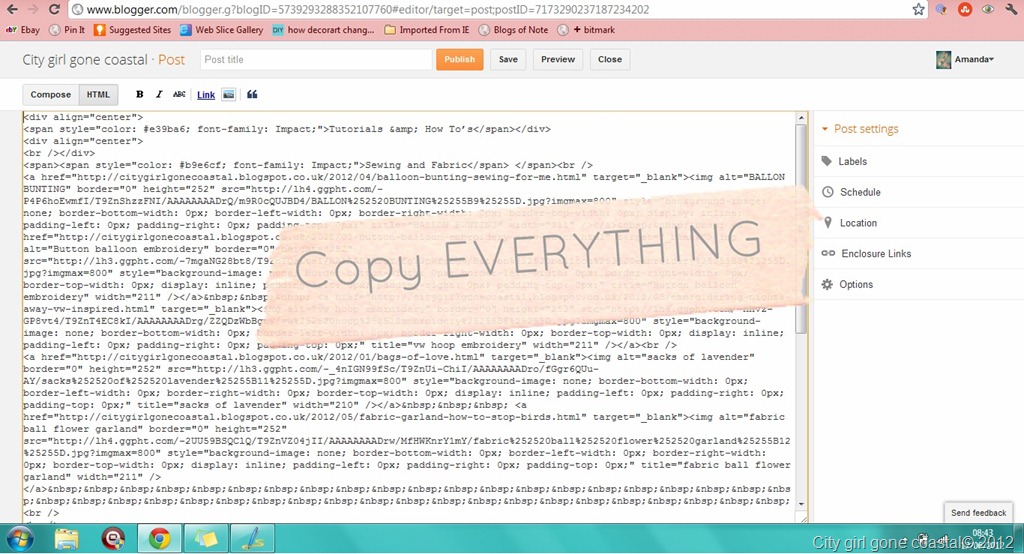This screenshot has height=554, width=1024.
Task: Open the Labels tag icon
Action: (827, 161)
